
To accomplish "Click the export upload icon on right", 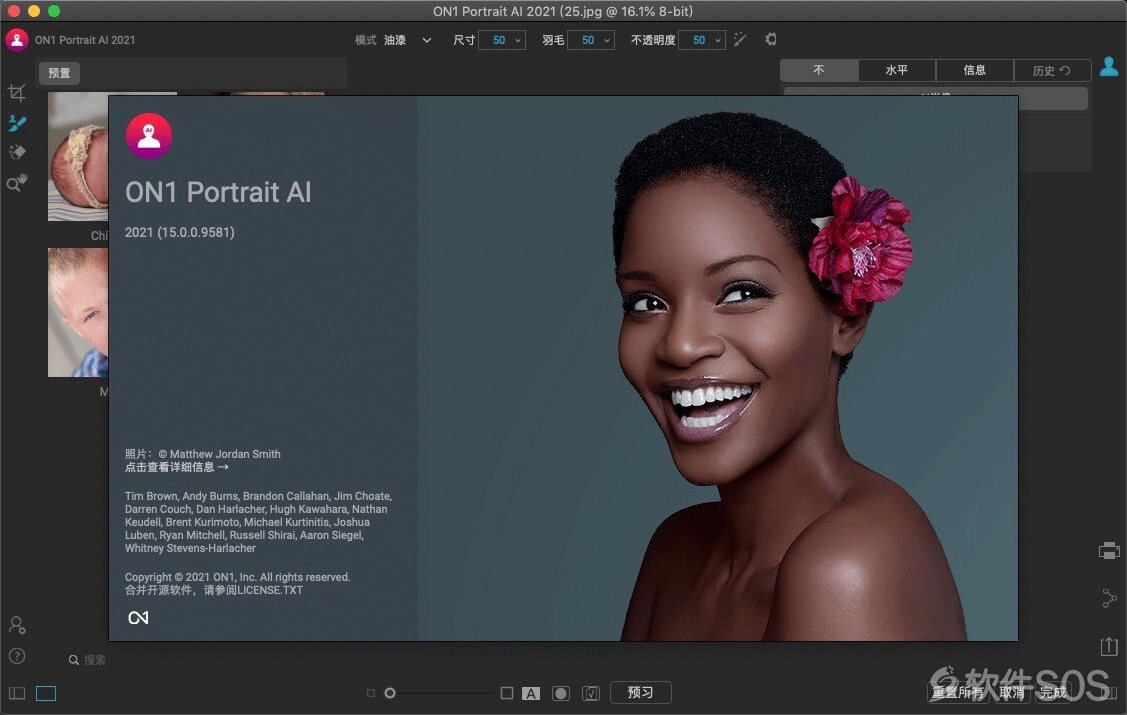I will pyautogui.click(x=1109, y=646).
